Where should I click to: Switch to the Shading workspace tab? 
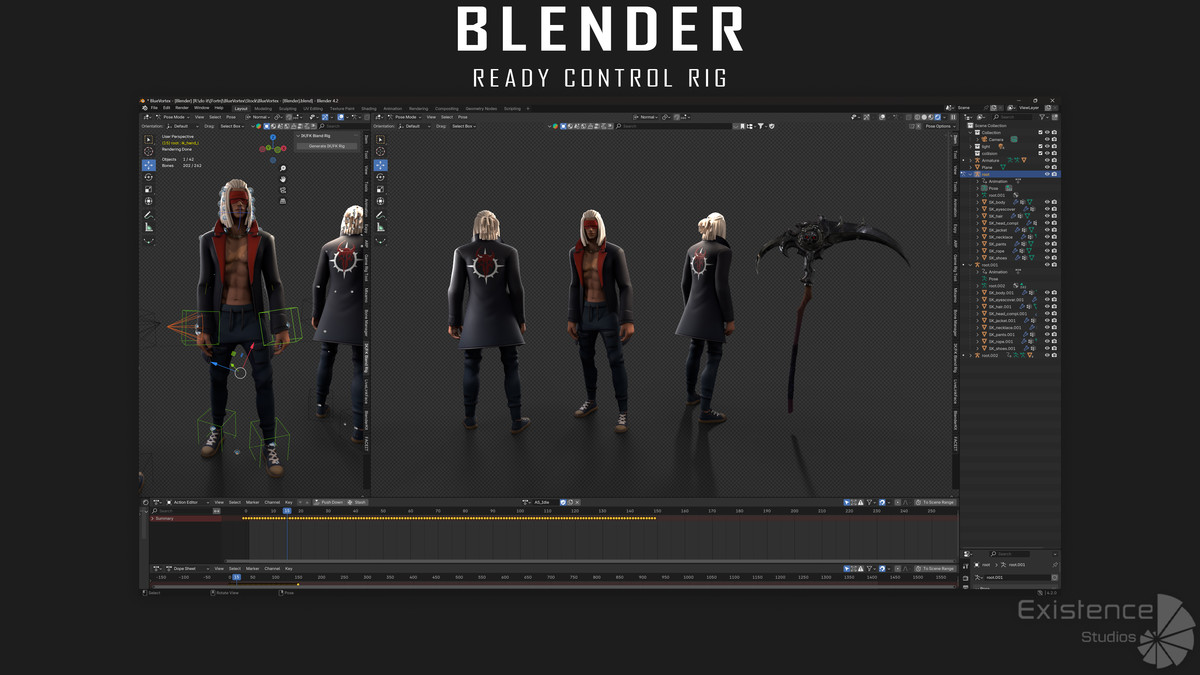tap(369, 108)
